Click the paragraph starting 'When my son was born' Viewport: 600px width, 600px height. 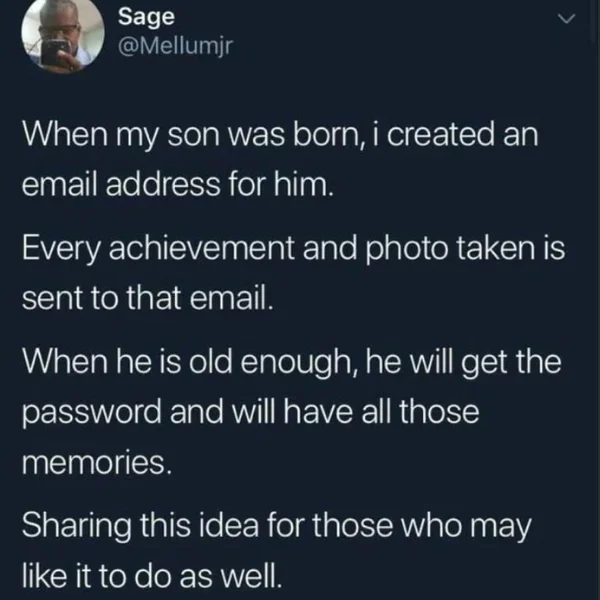pyautogui.click(x=280, y=160)
